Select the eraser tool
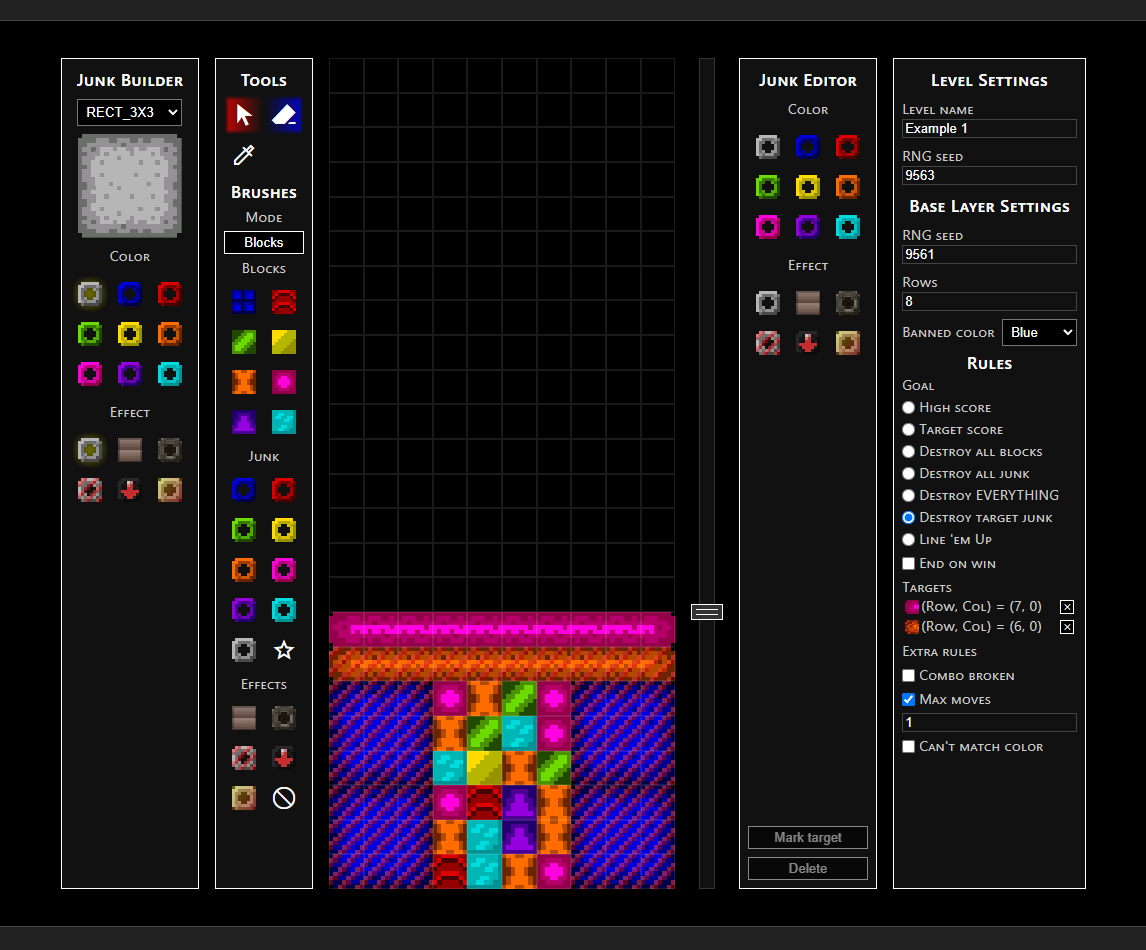The image size is (1146, 950). [284, 115]
